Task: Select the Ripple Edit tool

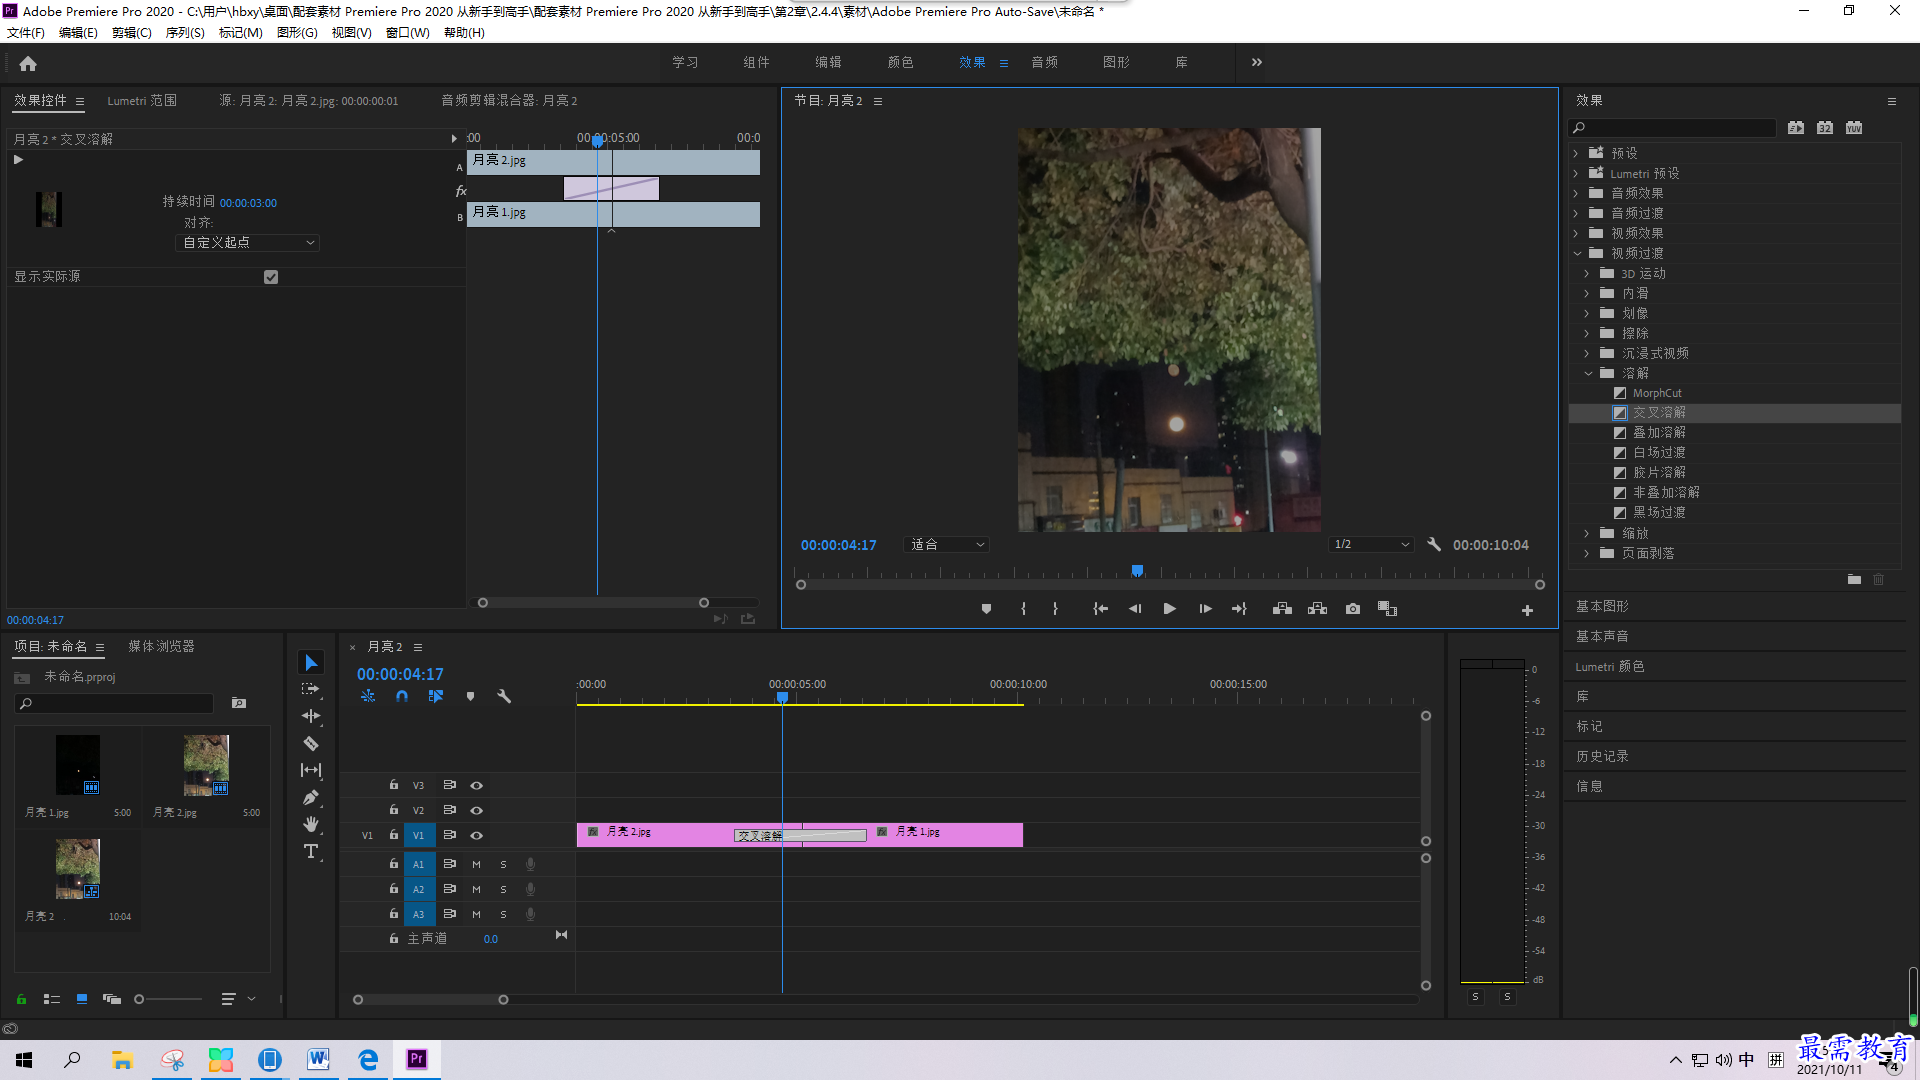Action: (311, 716)
